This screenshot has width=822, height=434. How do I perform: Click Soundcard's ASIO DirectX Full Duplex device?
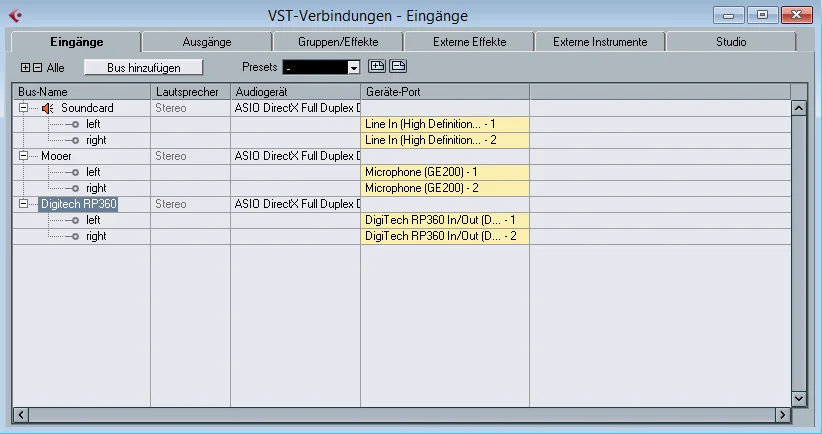click(297, 108)
